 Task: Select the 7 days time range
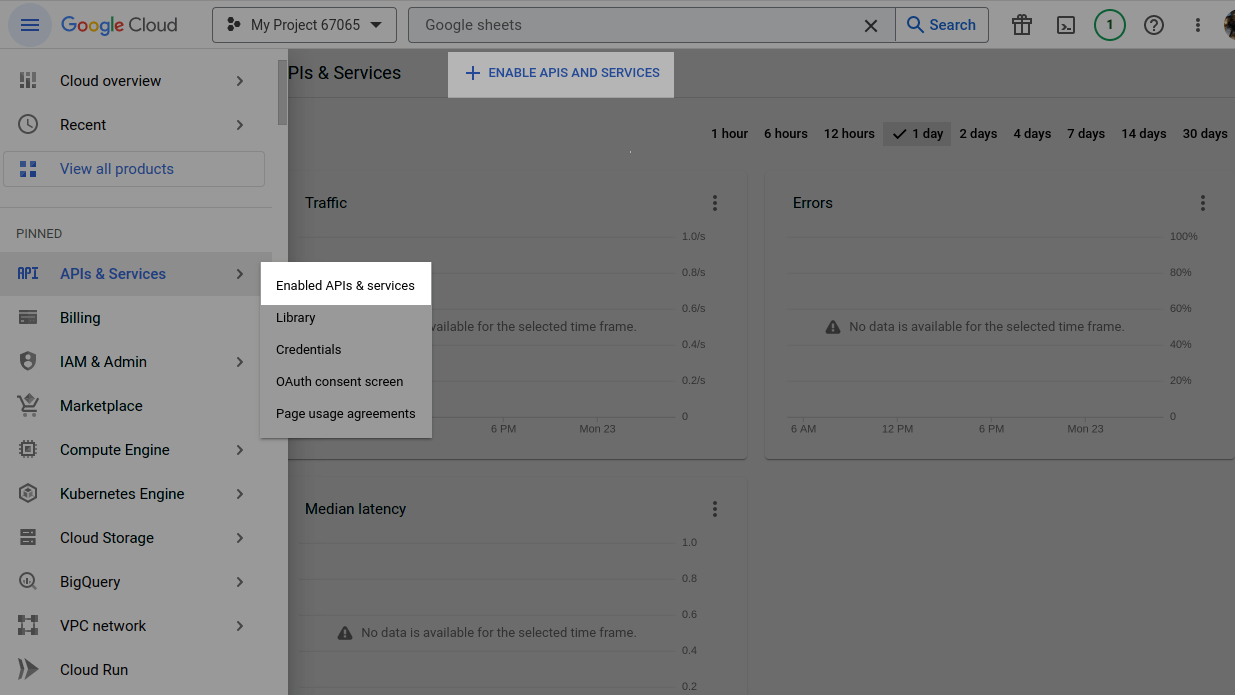(x=1086, y=134)
